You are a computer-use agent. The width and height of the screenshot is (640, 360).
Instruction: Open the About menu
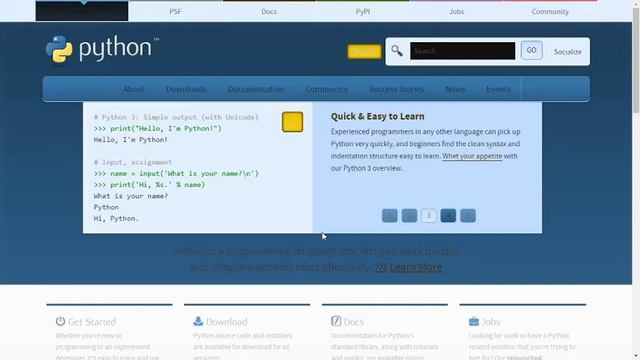coord(133,89)
